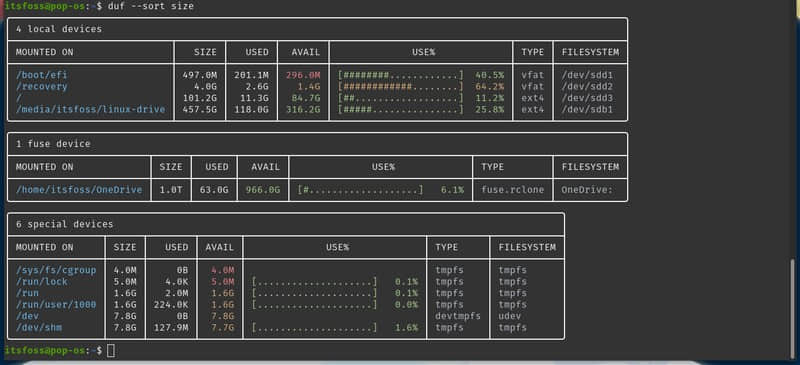This screenshot has height=365, width=800.
Task: Click the /run/lock mount path
Action: 41,282
